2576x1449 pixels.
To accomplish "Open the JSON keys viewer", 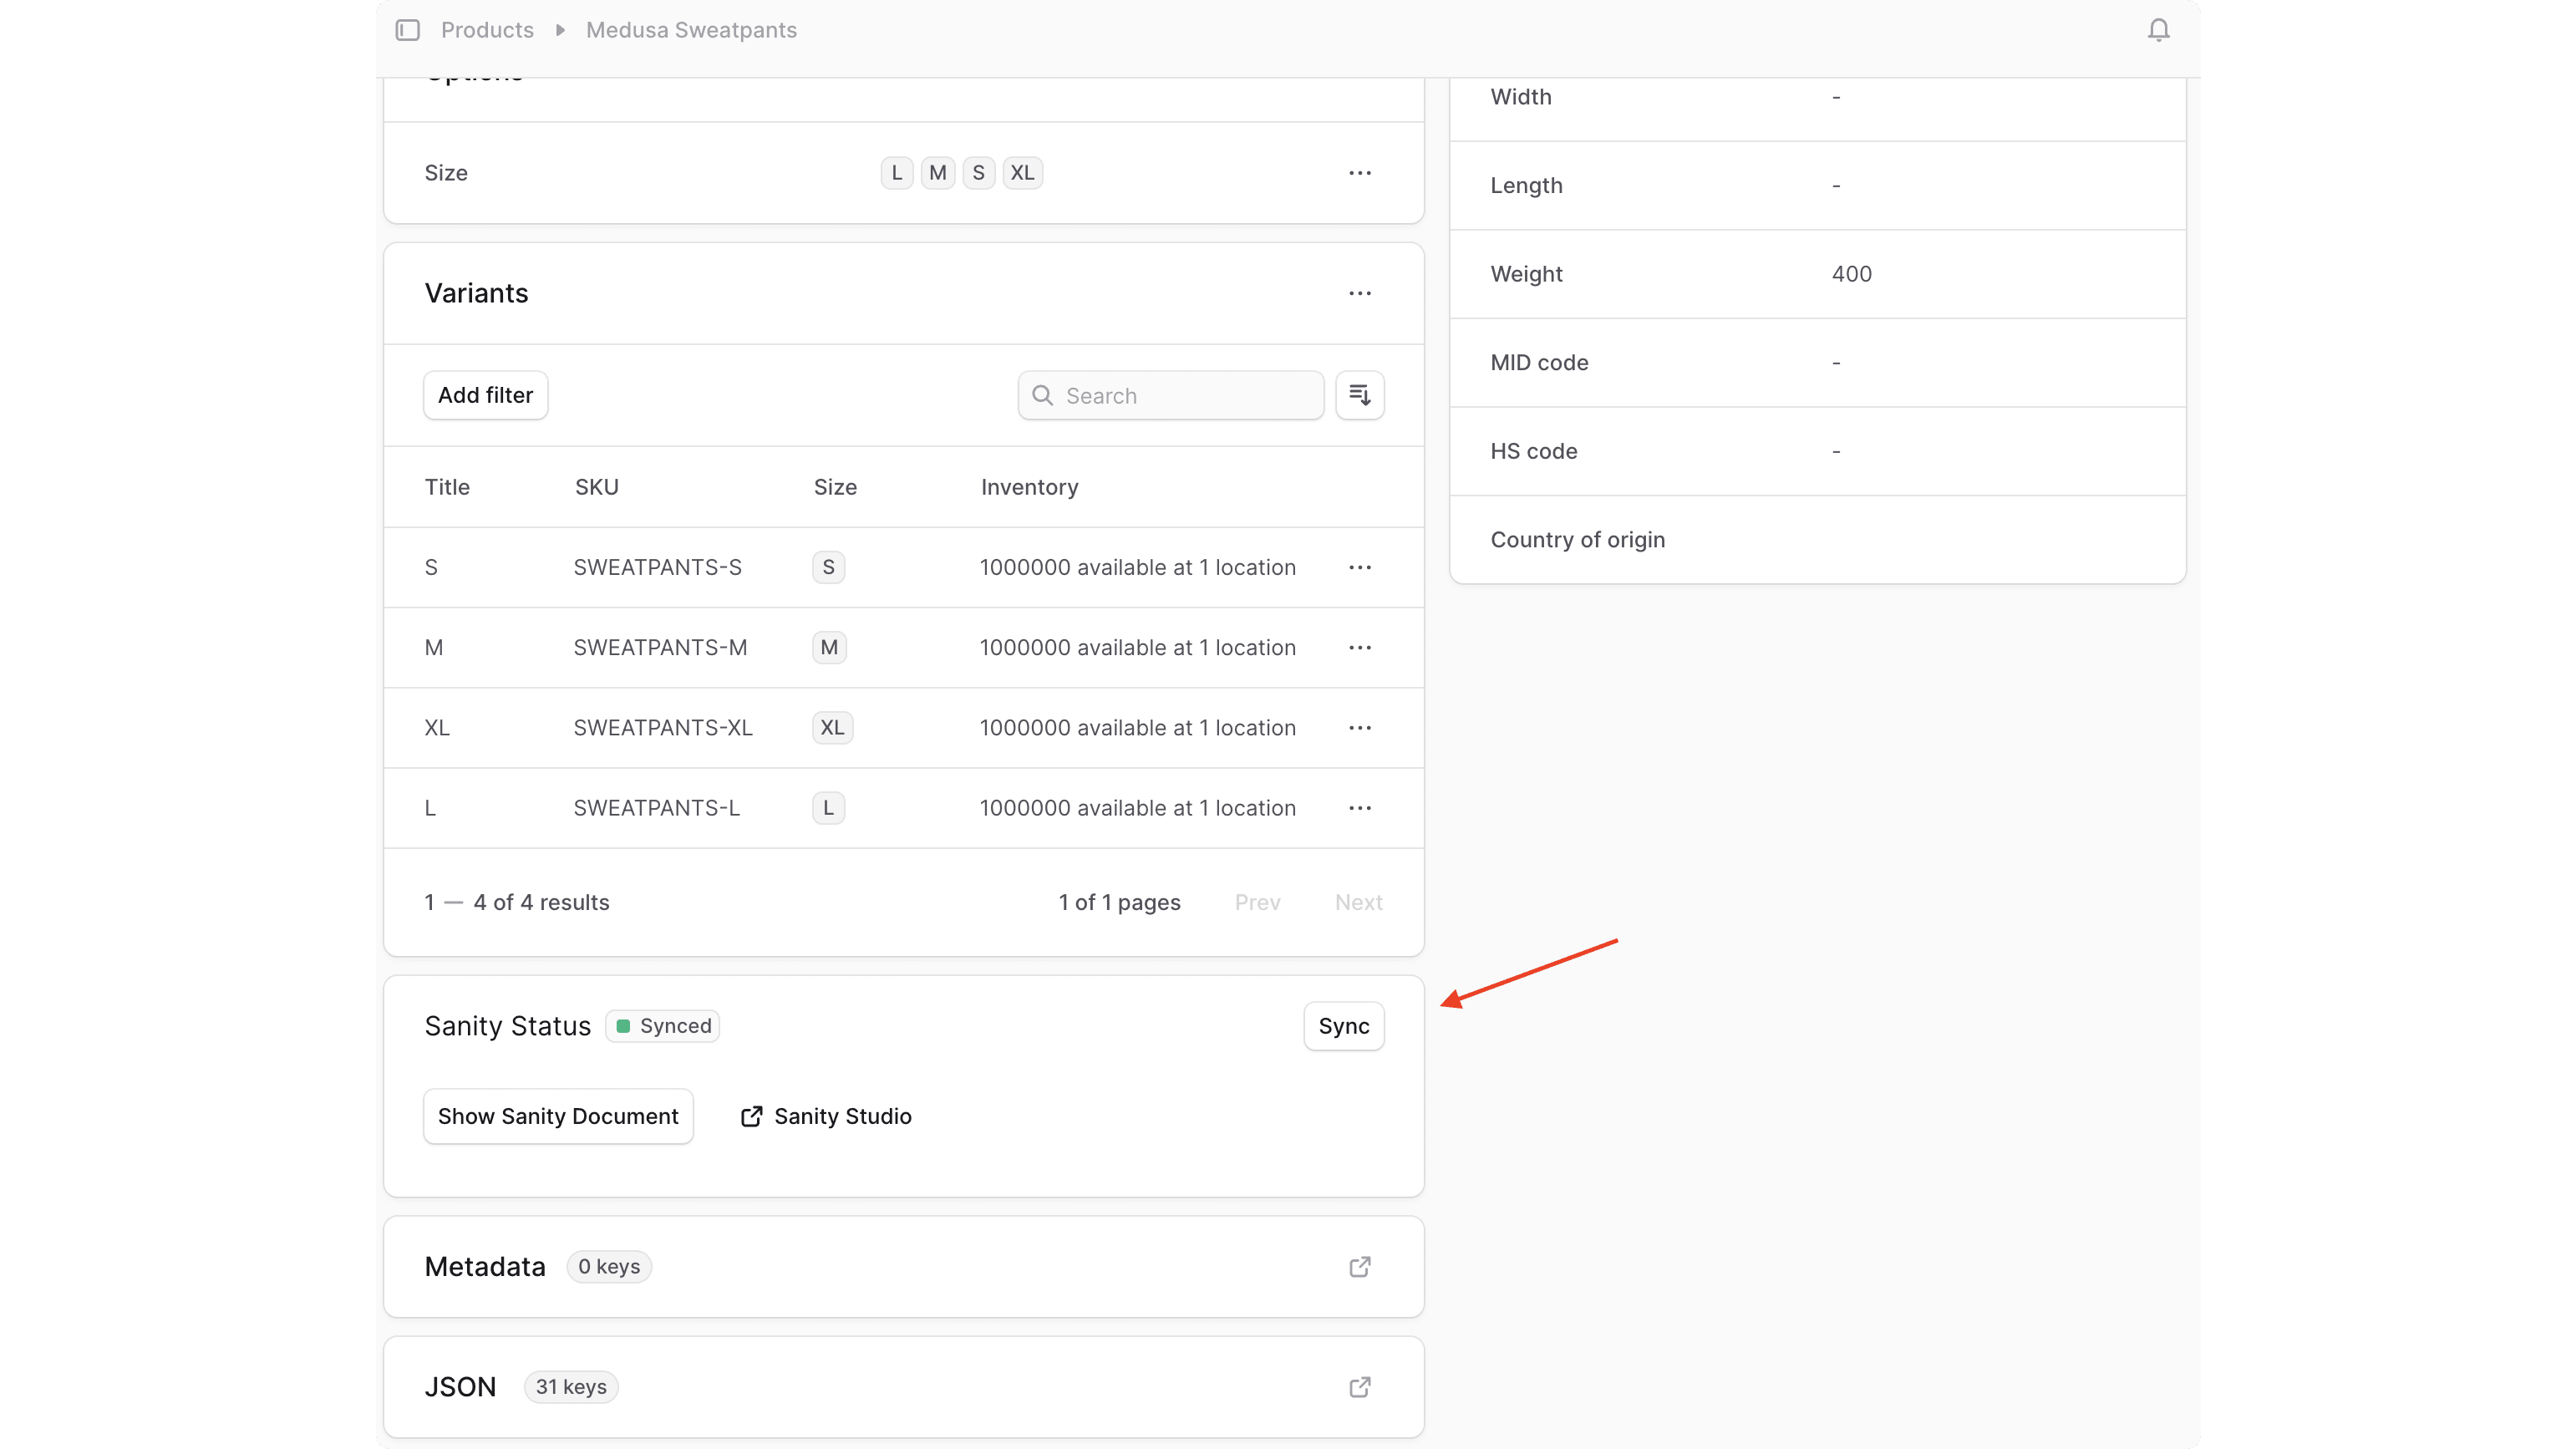I will point(1359,1387).
